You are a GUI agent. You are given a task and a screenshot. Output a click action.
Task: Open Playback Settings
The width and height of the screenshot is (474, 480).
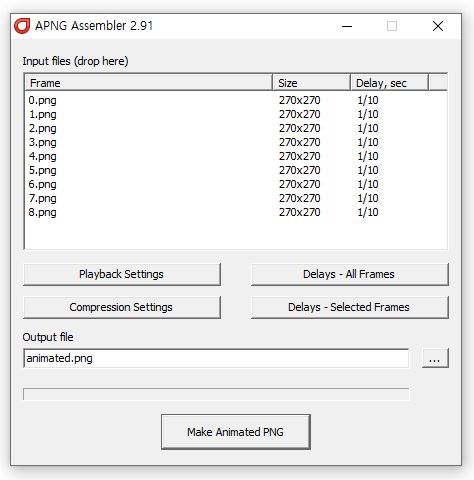[122, 274]
